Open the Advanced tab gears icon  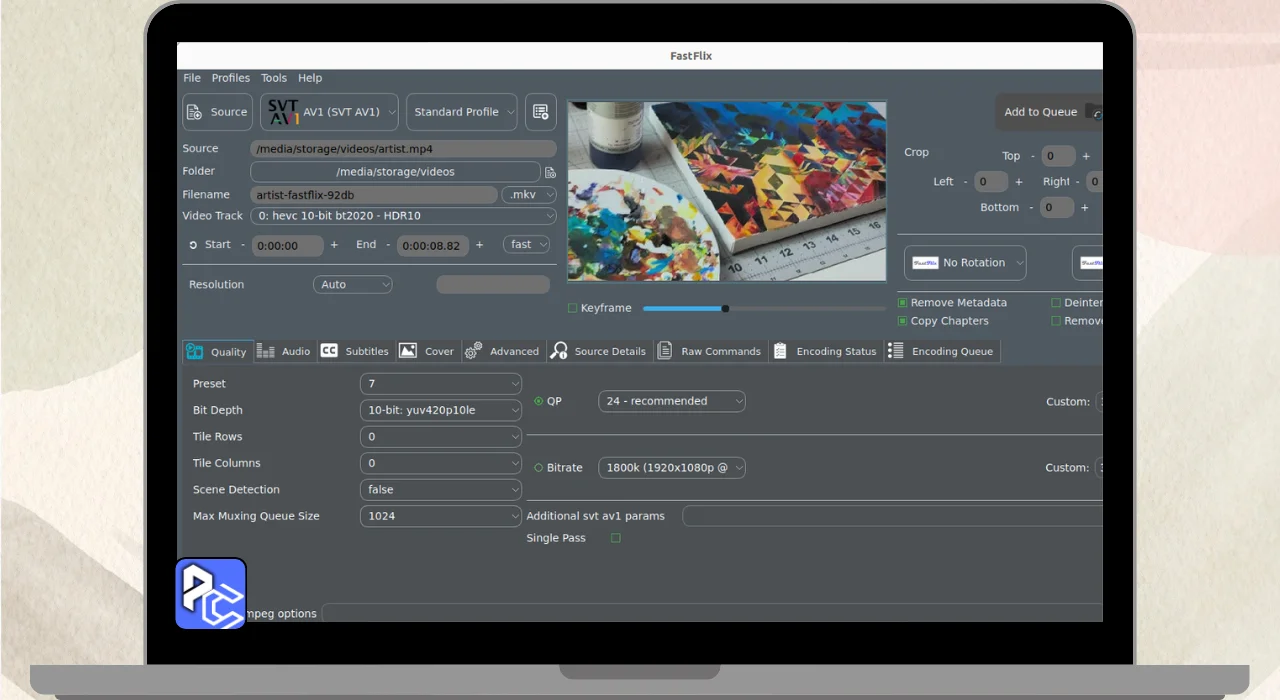[x=474, y=351]
